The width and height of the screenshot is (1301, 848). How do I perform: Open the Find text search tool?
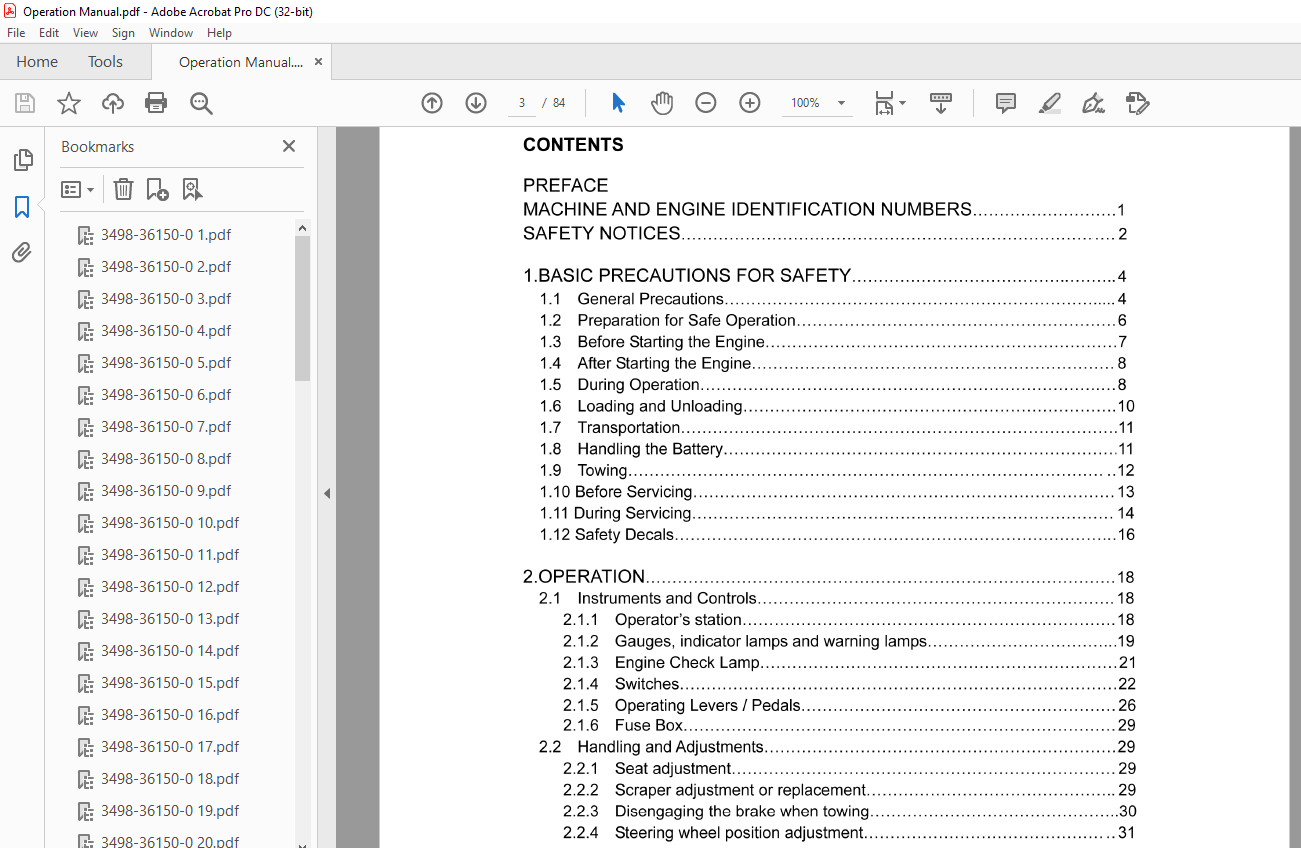[x=201, y=103]
